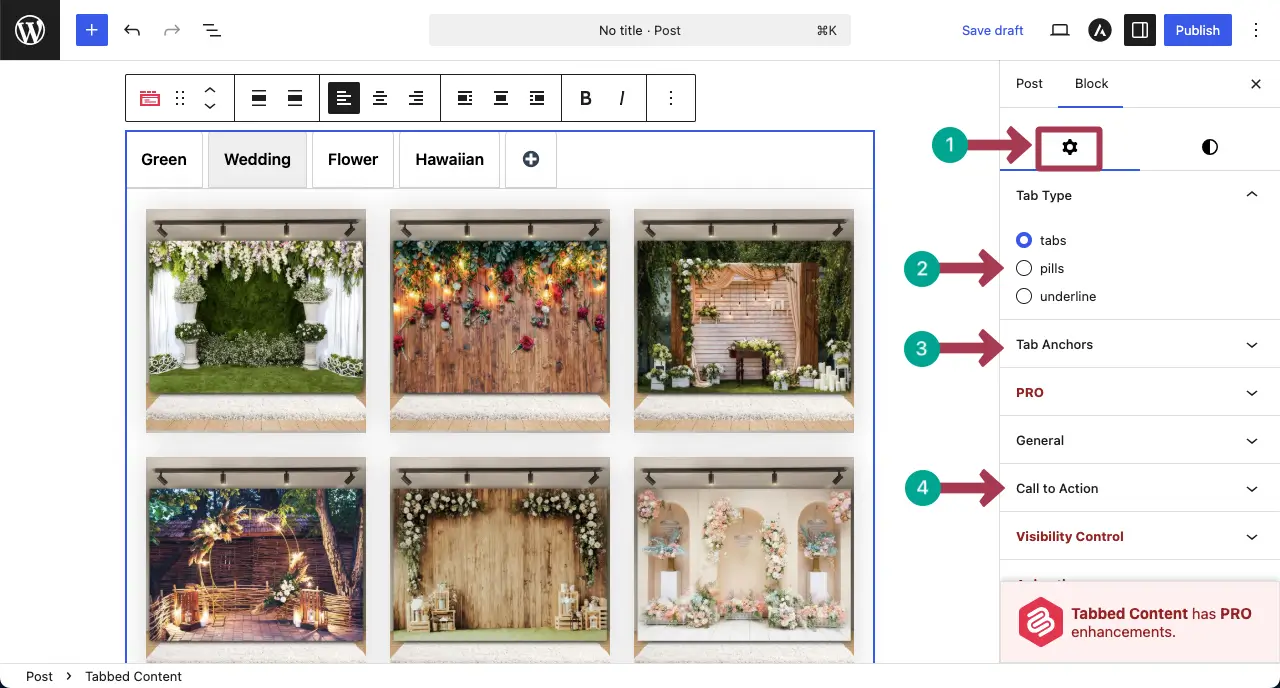Toggle Bold formatting in block toolbar

click(585, 98)
